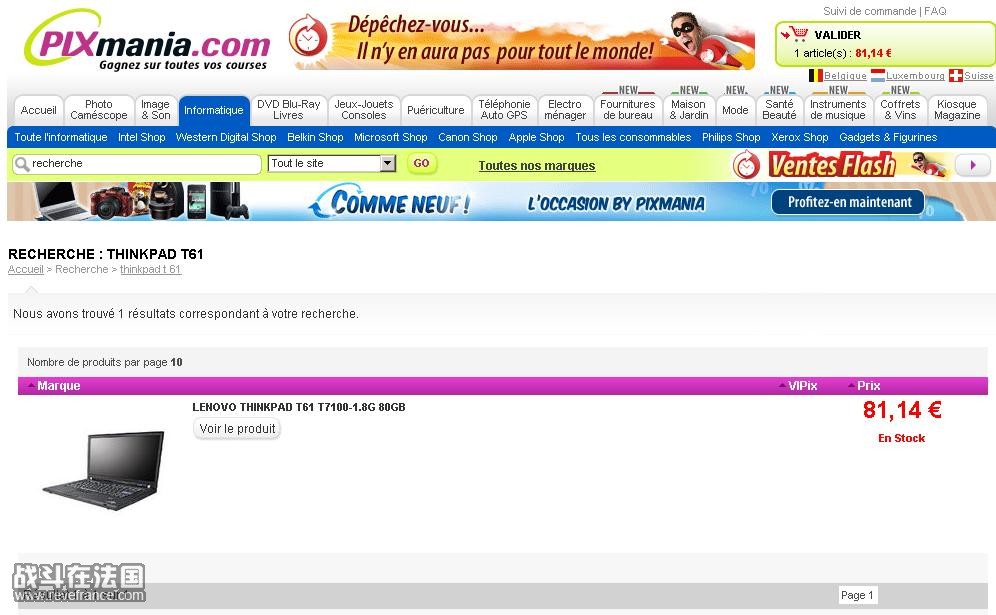996x615 pixels.
Task: Open the Image & Son tab
Action: click(x=156, y=110)
